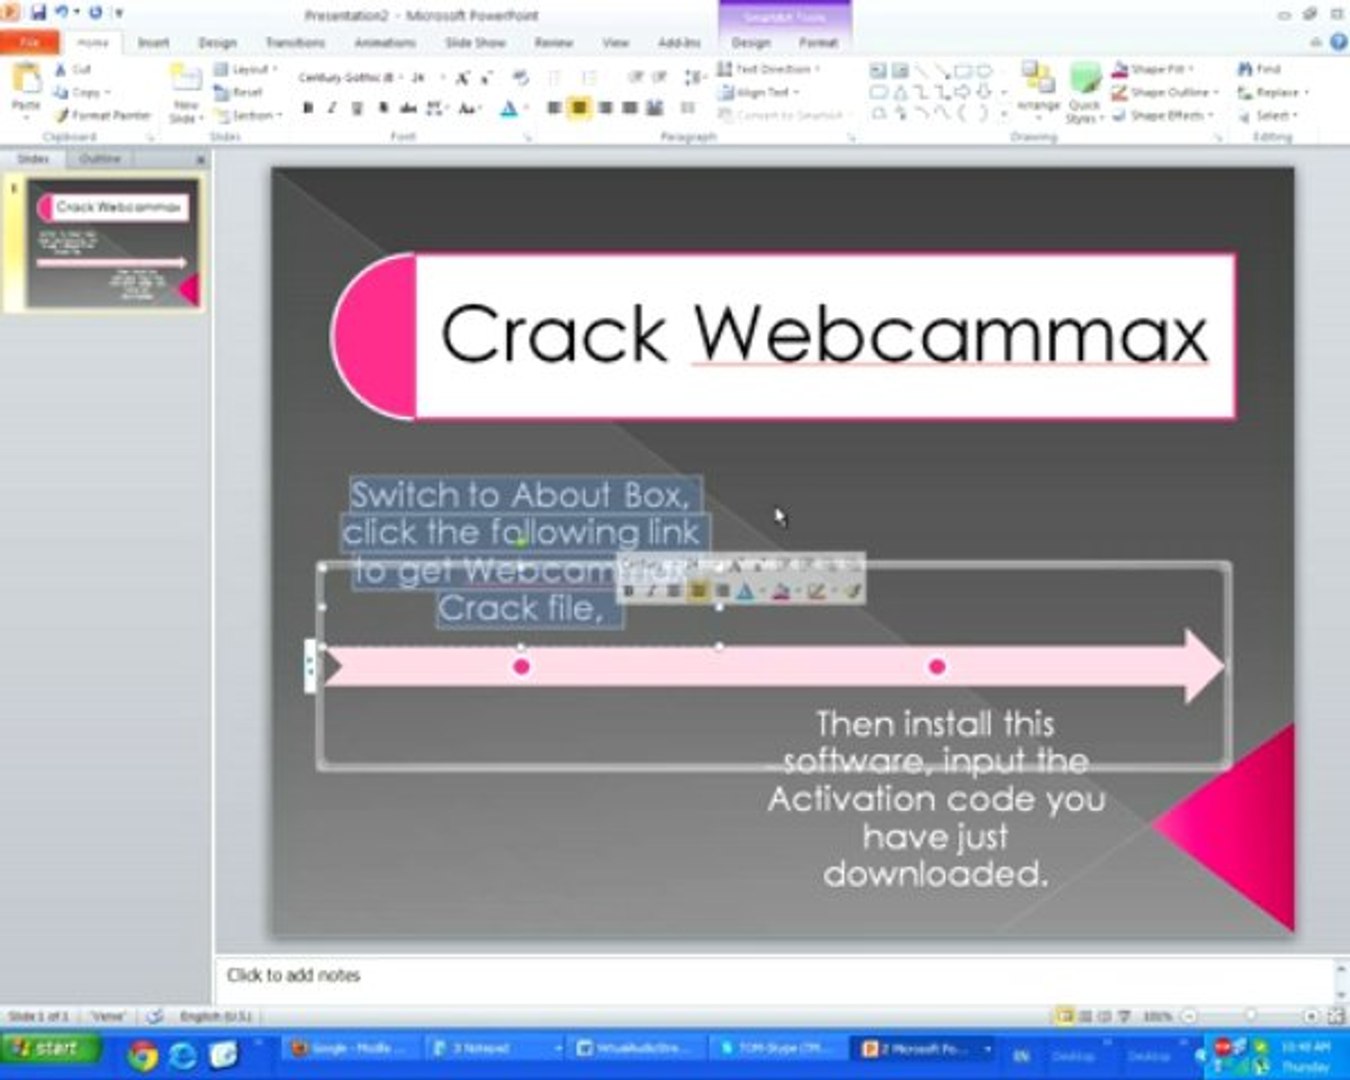Click the Redo/Repeat icon
The image size is (1350, 1080).
point(96,13)
